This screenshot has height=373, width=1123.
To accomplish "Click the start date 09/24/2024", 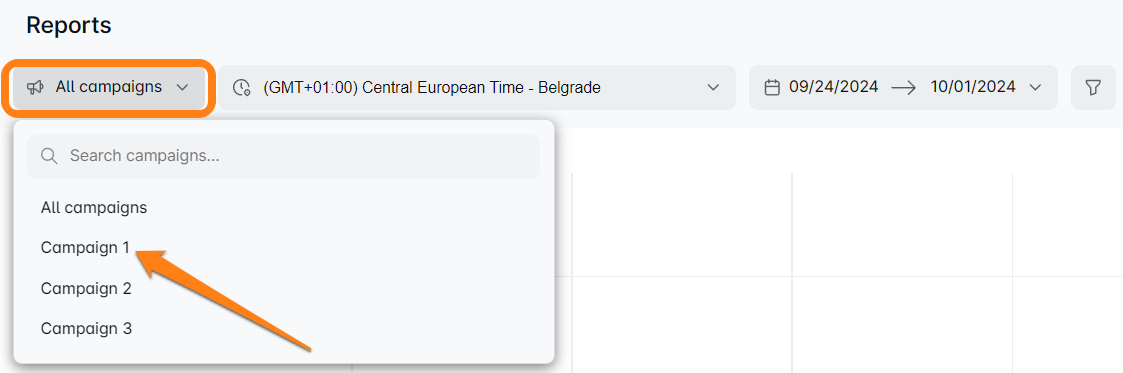I will pos(834,87).
